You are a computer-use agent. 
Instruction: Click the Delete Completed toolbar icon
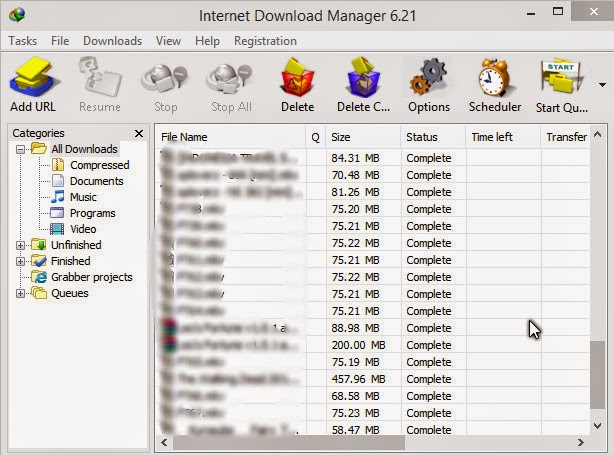[364, 78]
